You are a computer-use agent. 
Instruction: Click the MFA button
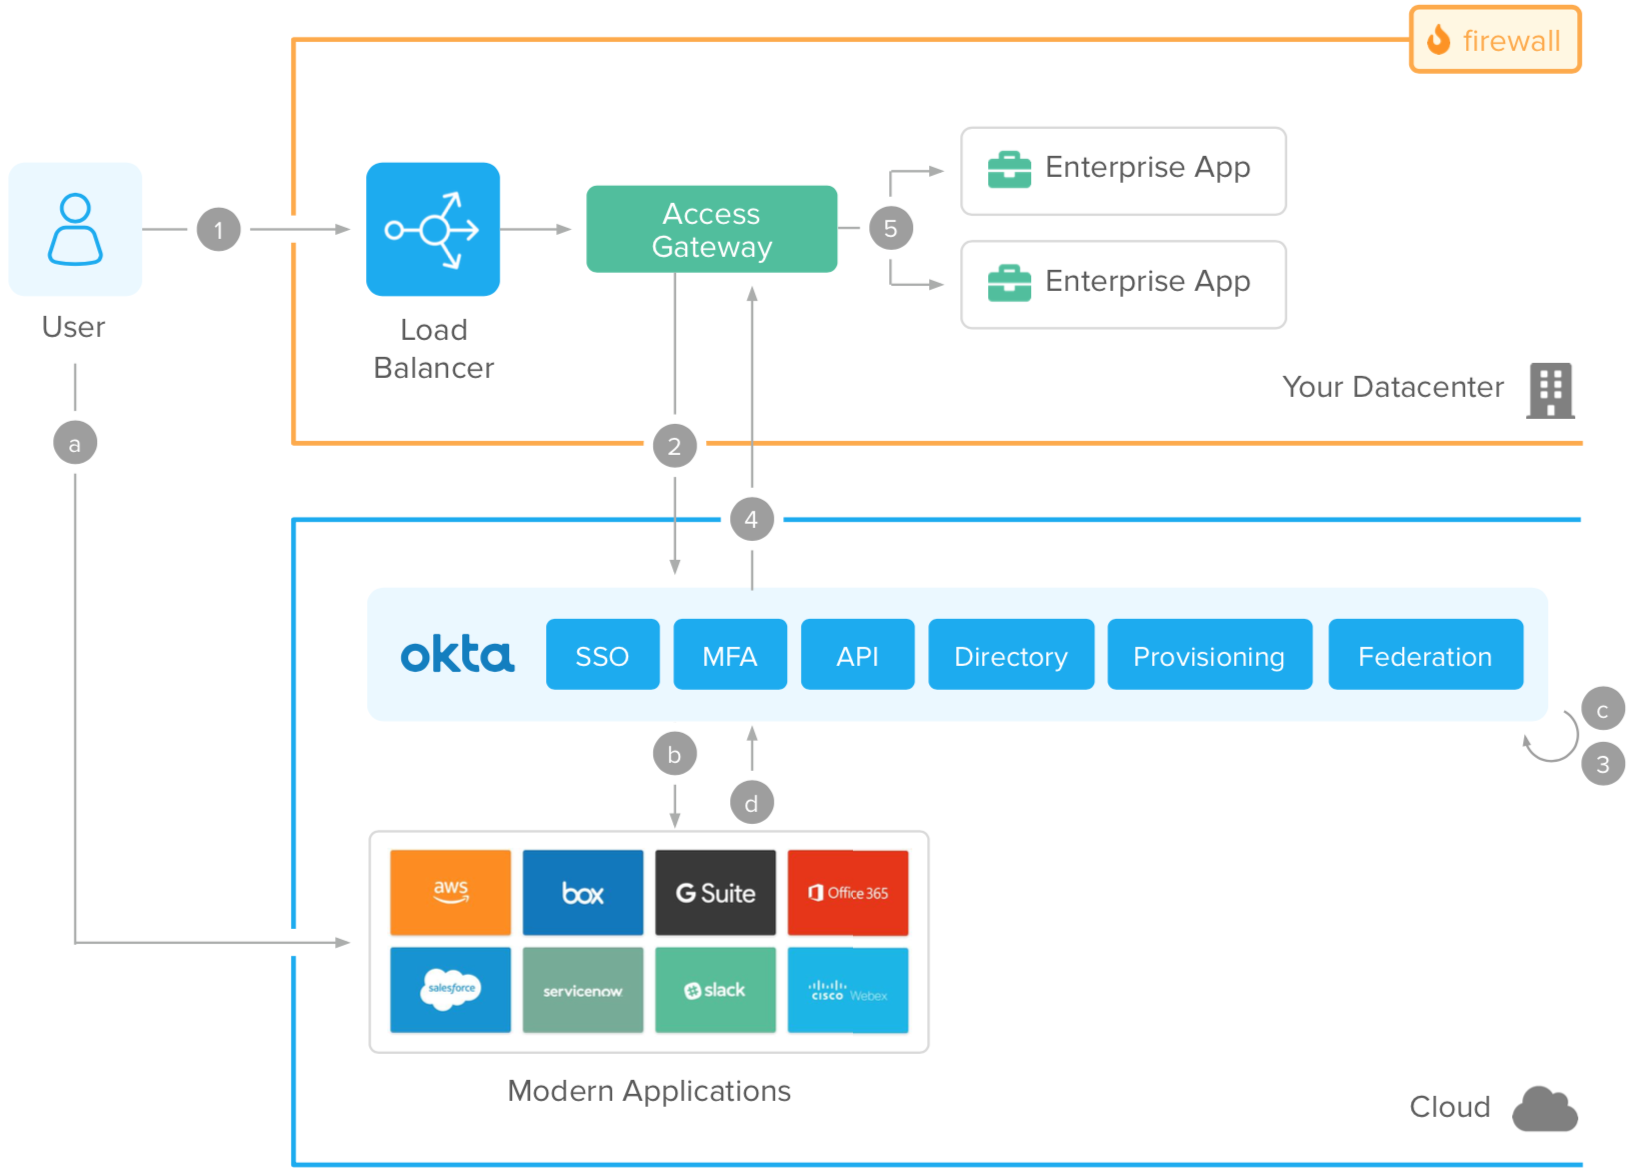pos(729,655)
